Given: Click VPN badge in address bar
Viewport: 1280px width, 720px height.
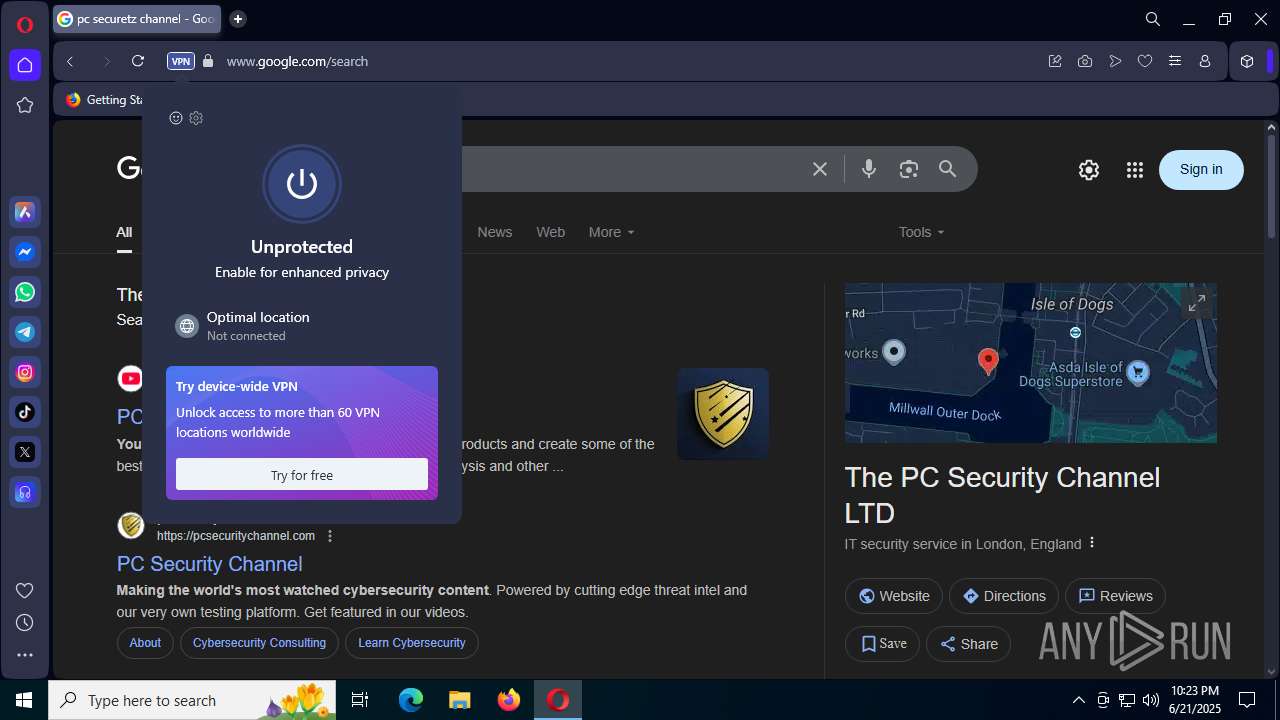Looking at the screenshot, I should (x=181, y=61).
